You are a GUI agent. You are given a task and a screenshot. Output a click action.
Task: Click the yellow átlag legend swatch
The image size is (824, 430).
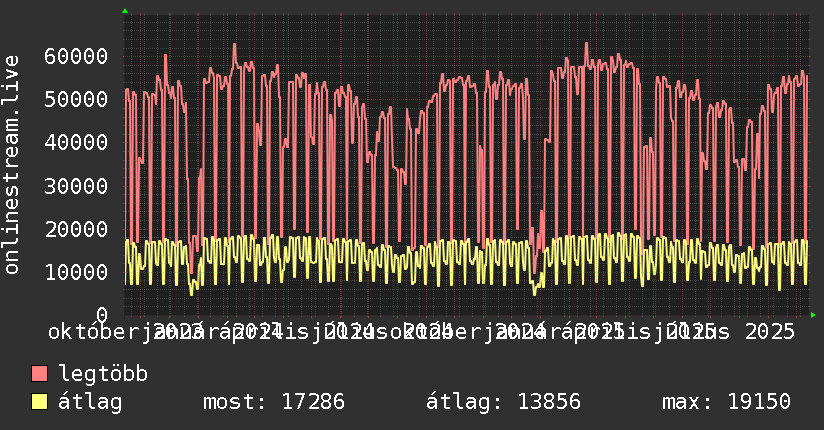(x=39, y=402)
